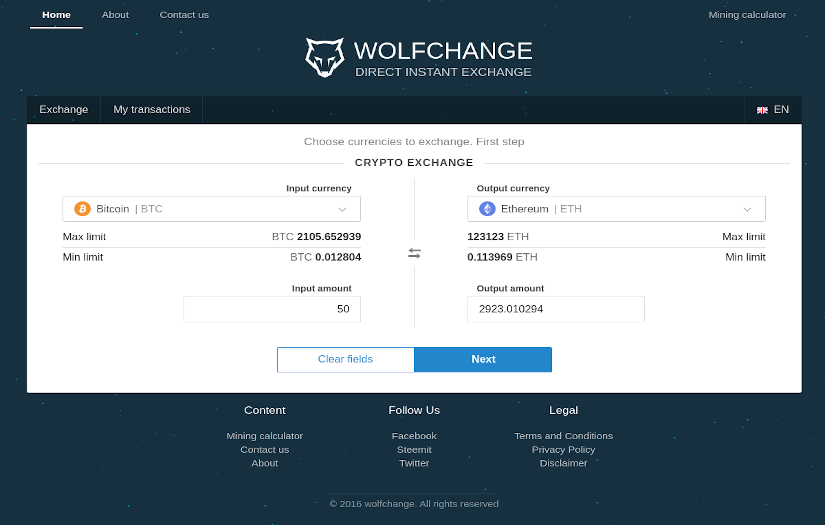This screenshot has width=825, height=525.
Task: Swap currencies with the arrows icon
Action: [x=415, y=254]
